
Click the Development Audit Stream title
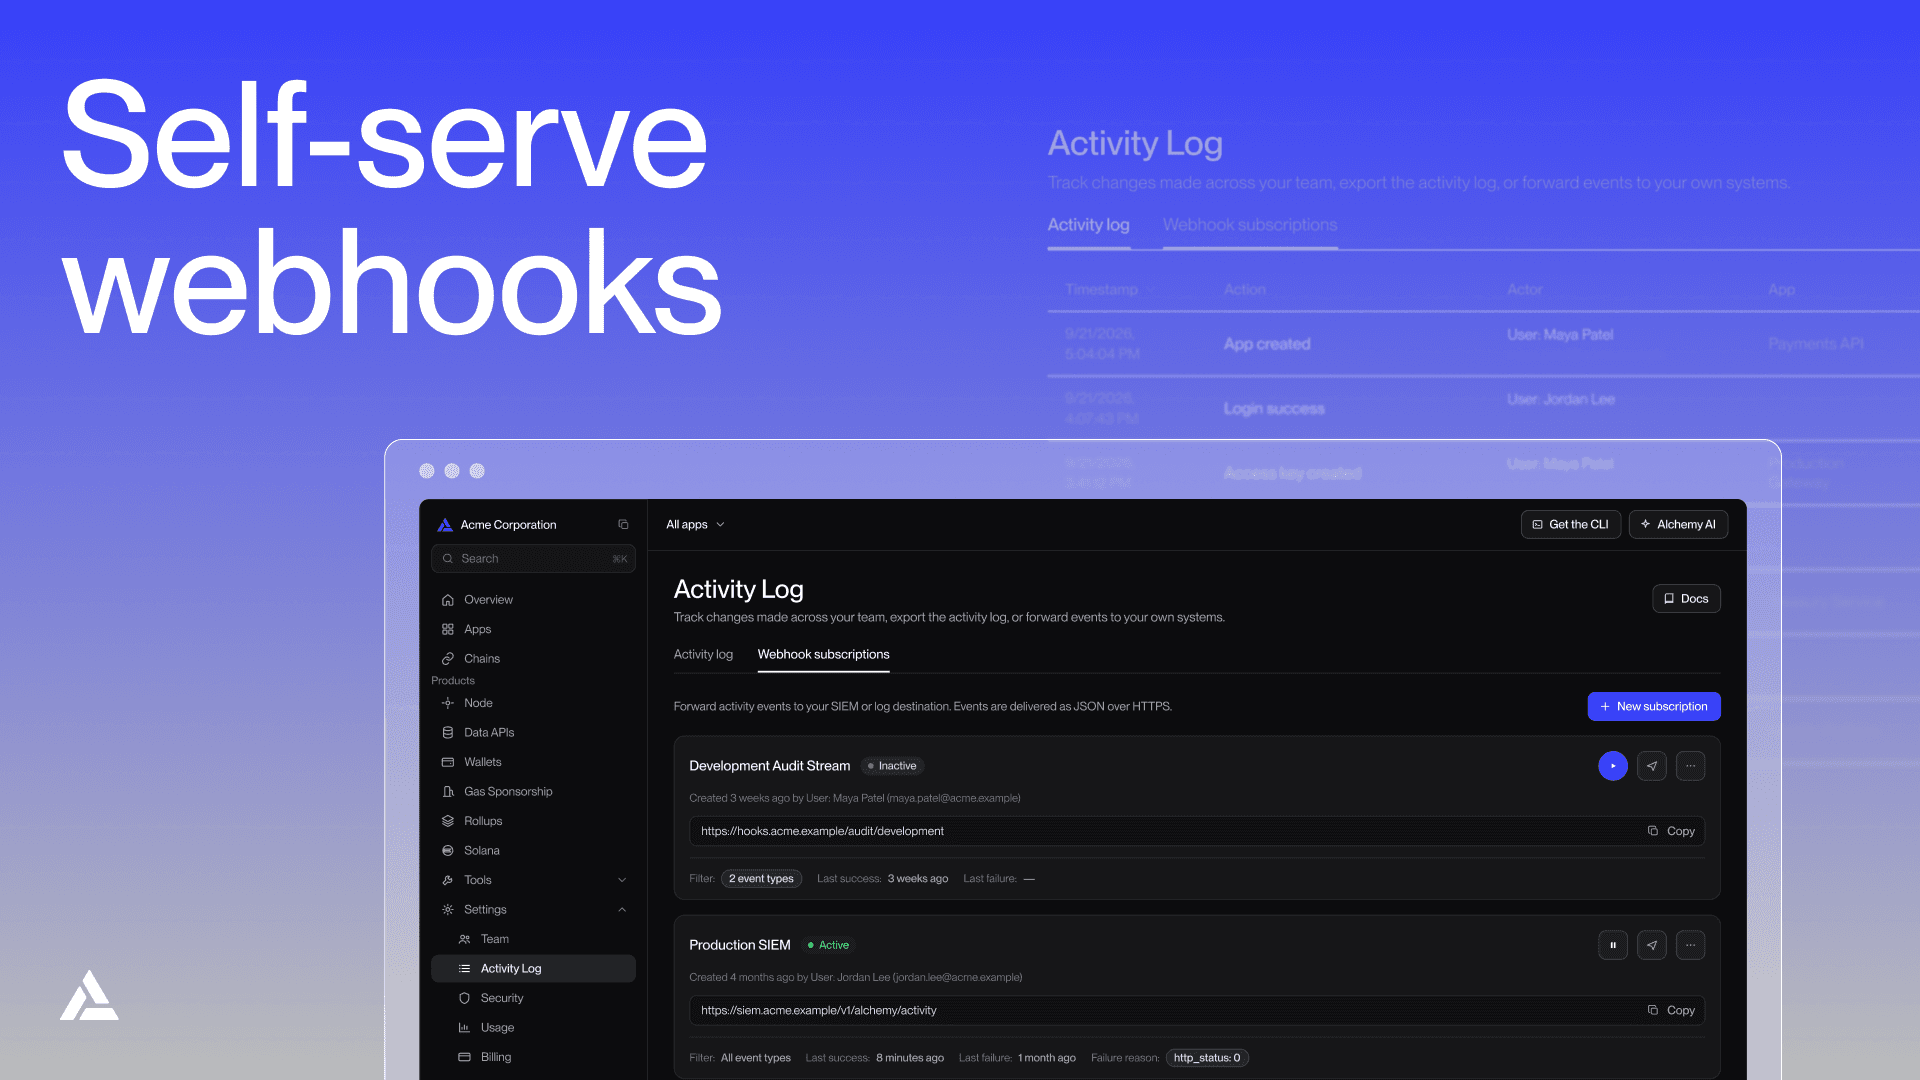pyautogui.click(x=770, y=766)
